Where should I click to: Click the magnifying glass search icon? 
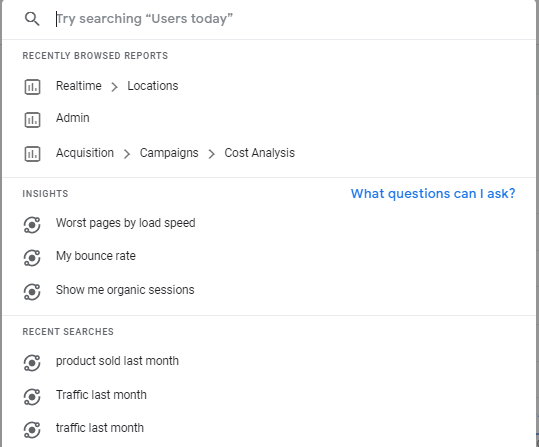tap(32, 19)
